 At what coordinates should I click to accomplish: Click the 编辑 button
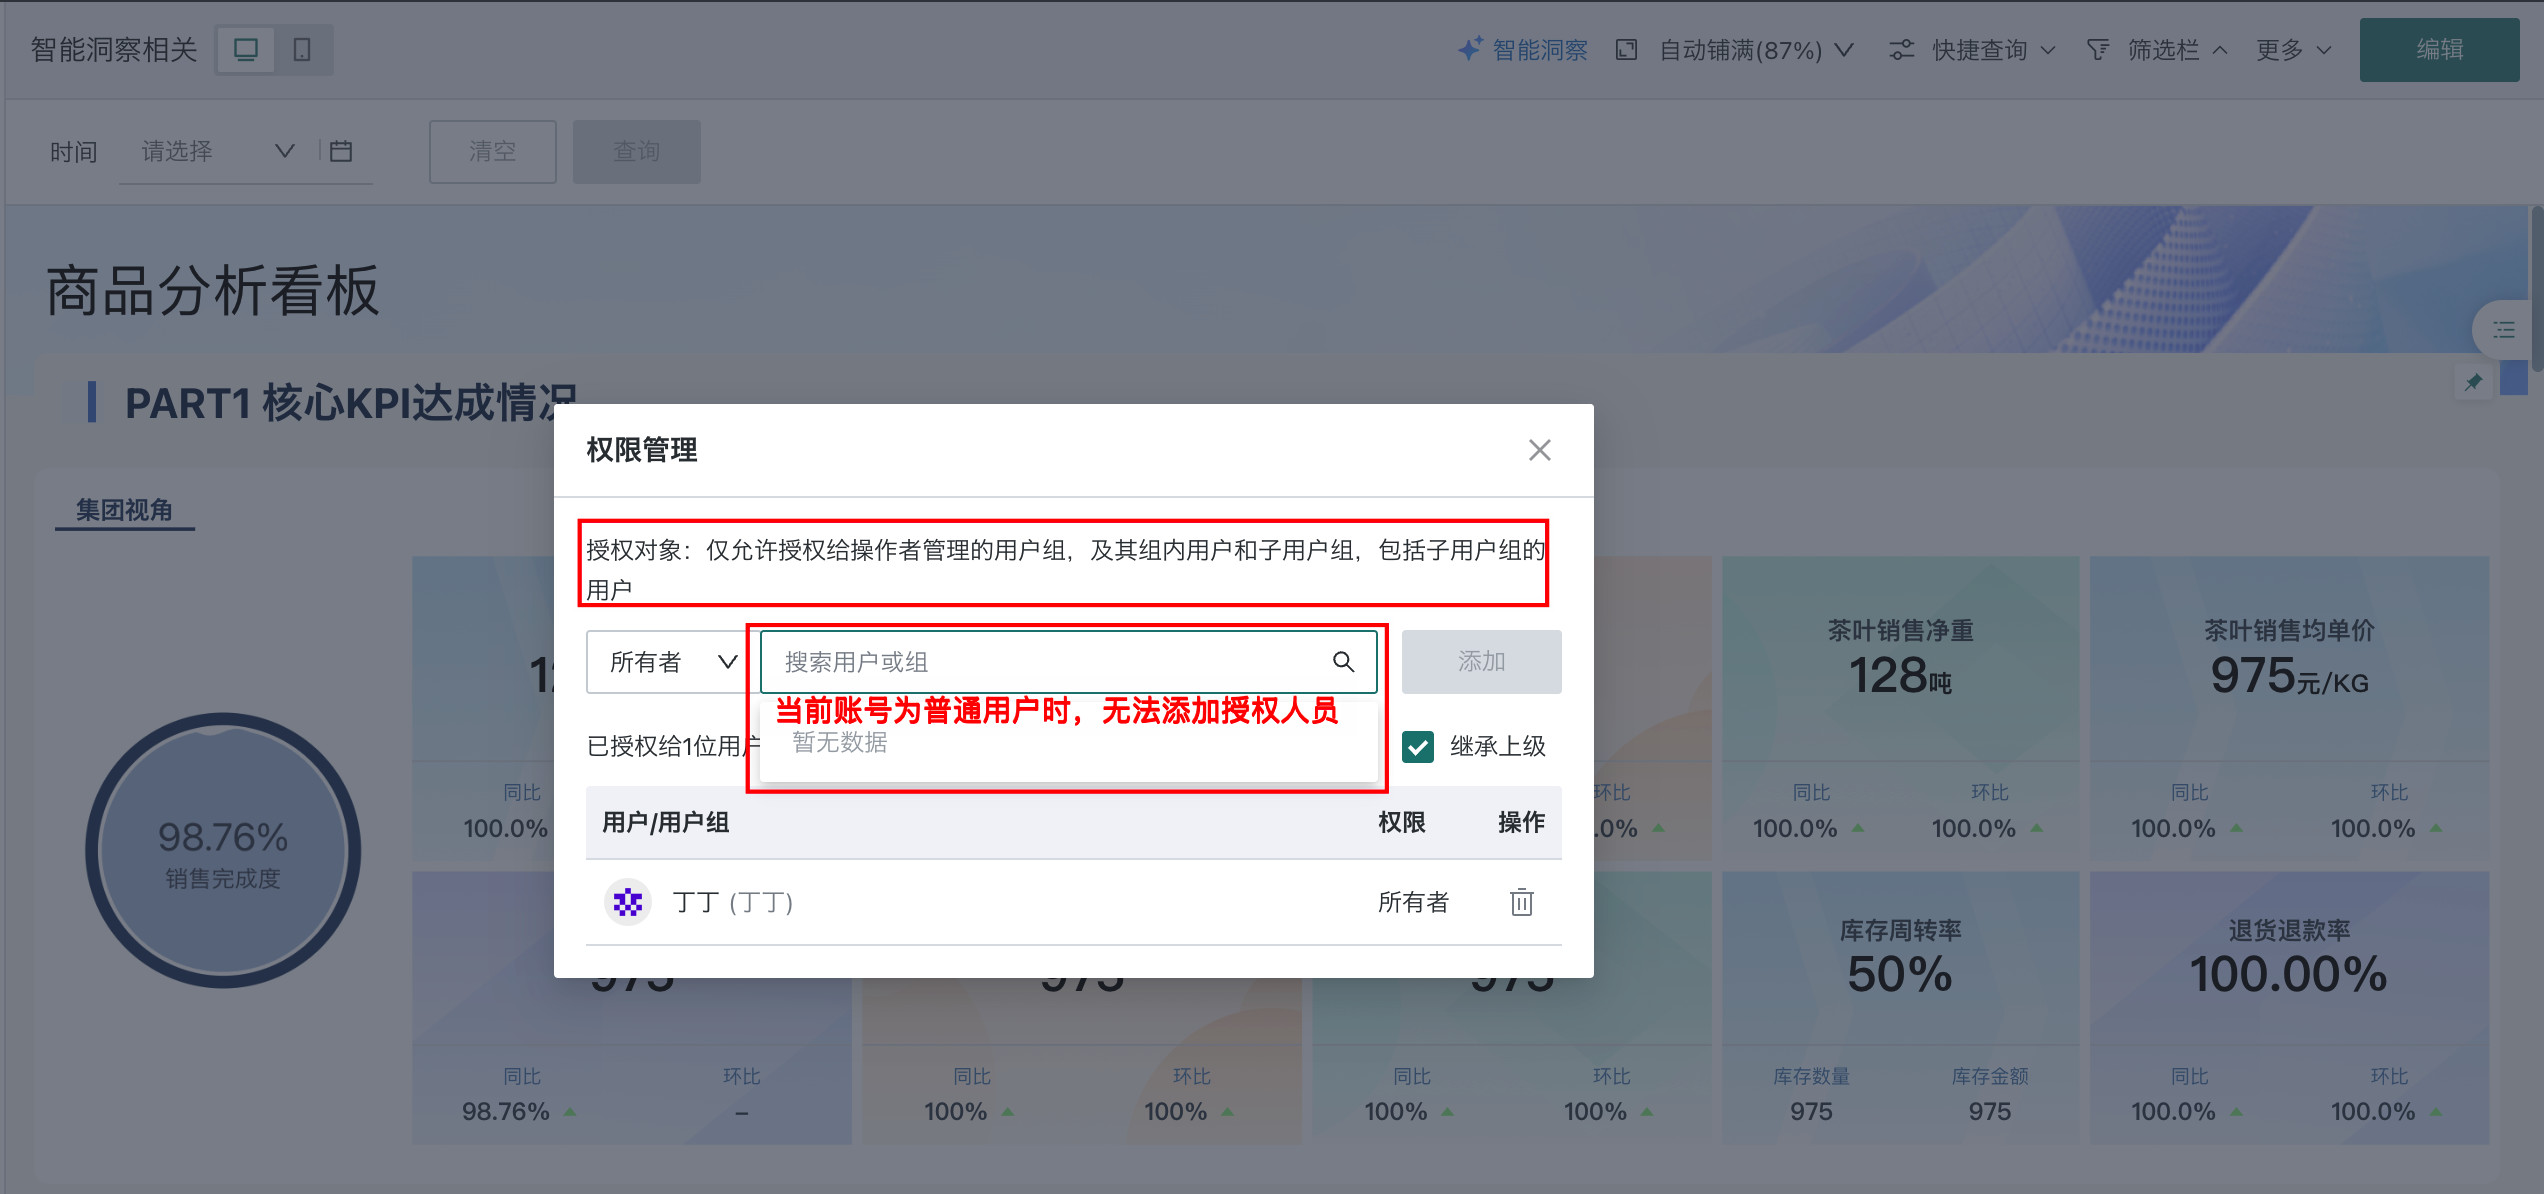(2438, 50)
